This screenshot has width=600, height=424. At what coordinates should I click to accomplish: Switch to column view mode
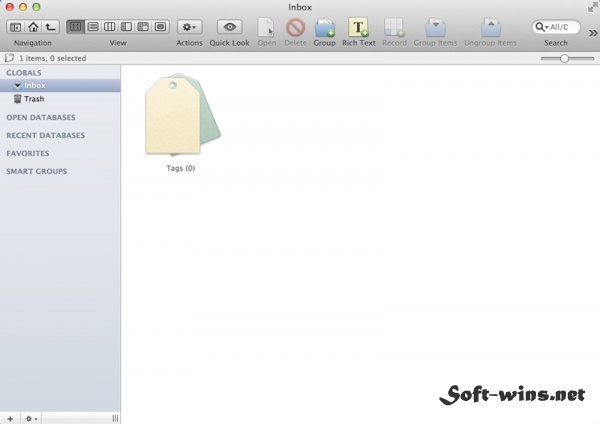[109, 27]
